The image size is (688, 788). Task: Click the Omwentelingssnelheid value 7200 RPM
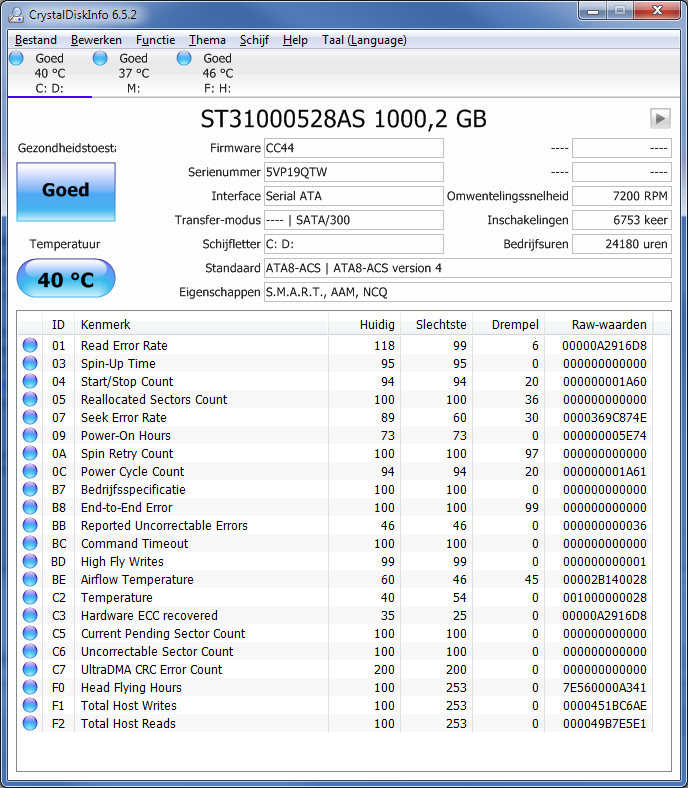(x=622, y=196)
